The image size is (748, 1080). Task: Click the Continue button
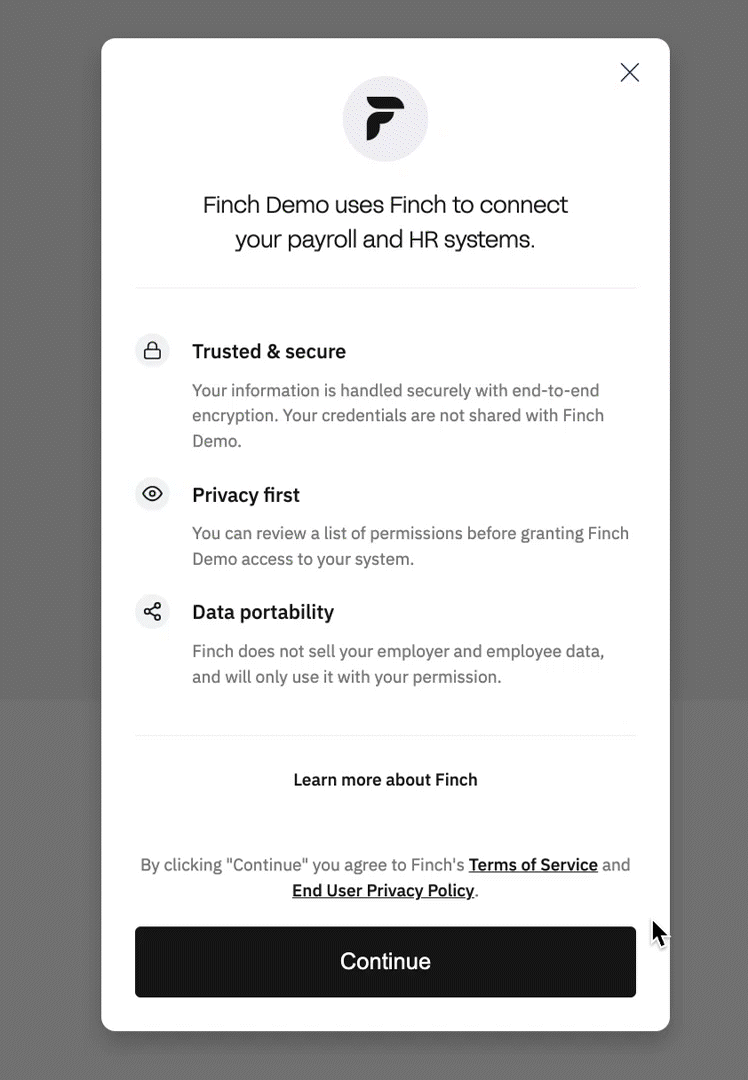(x=385, y=962)
